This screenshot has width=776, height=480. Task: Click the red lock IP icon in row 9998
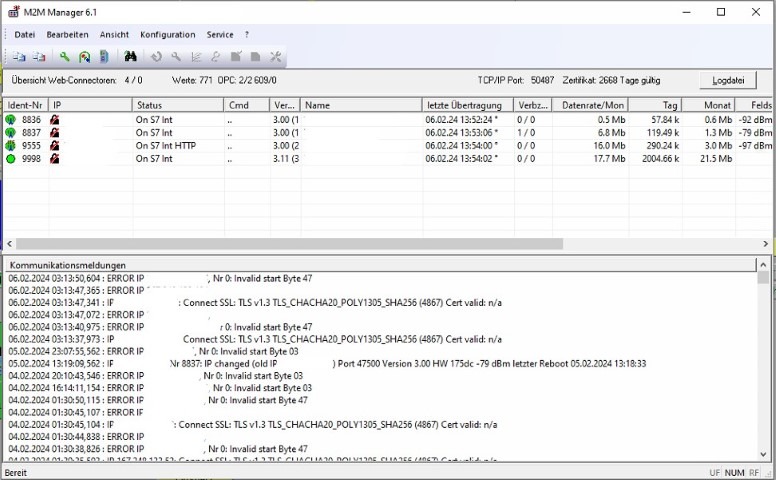pos(54,159)
